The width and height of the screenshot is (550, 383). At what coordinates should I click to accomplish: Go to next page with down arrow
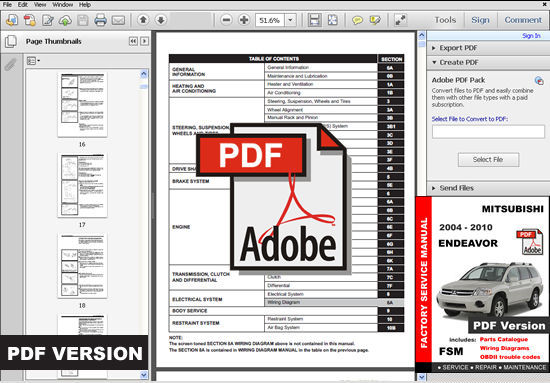click(x=161, y=20)
